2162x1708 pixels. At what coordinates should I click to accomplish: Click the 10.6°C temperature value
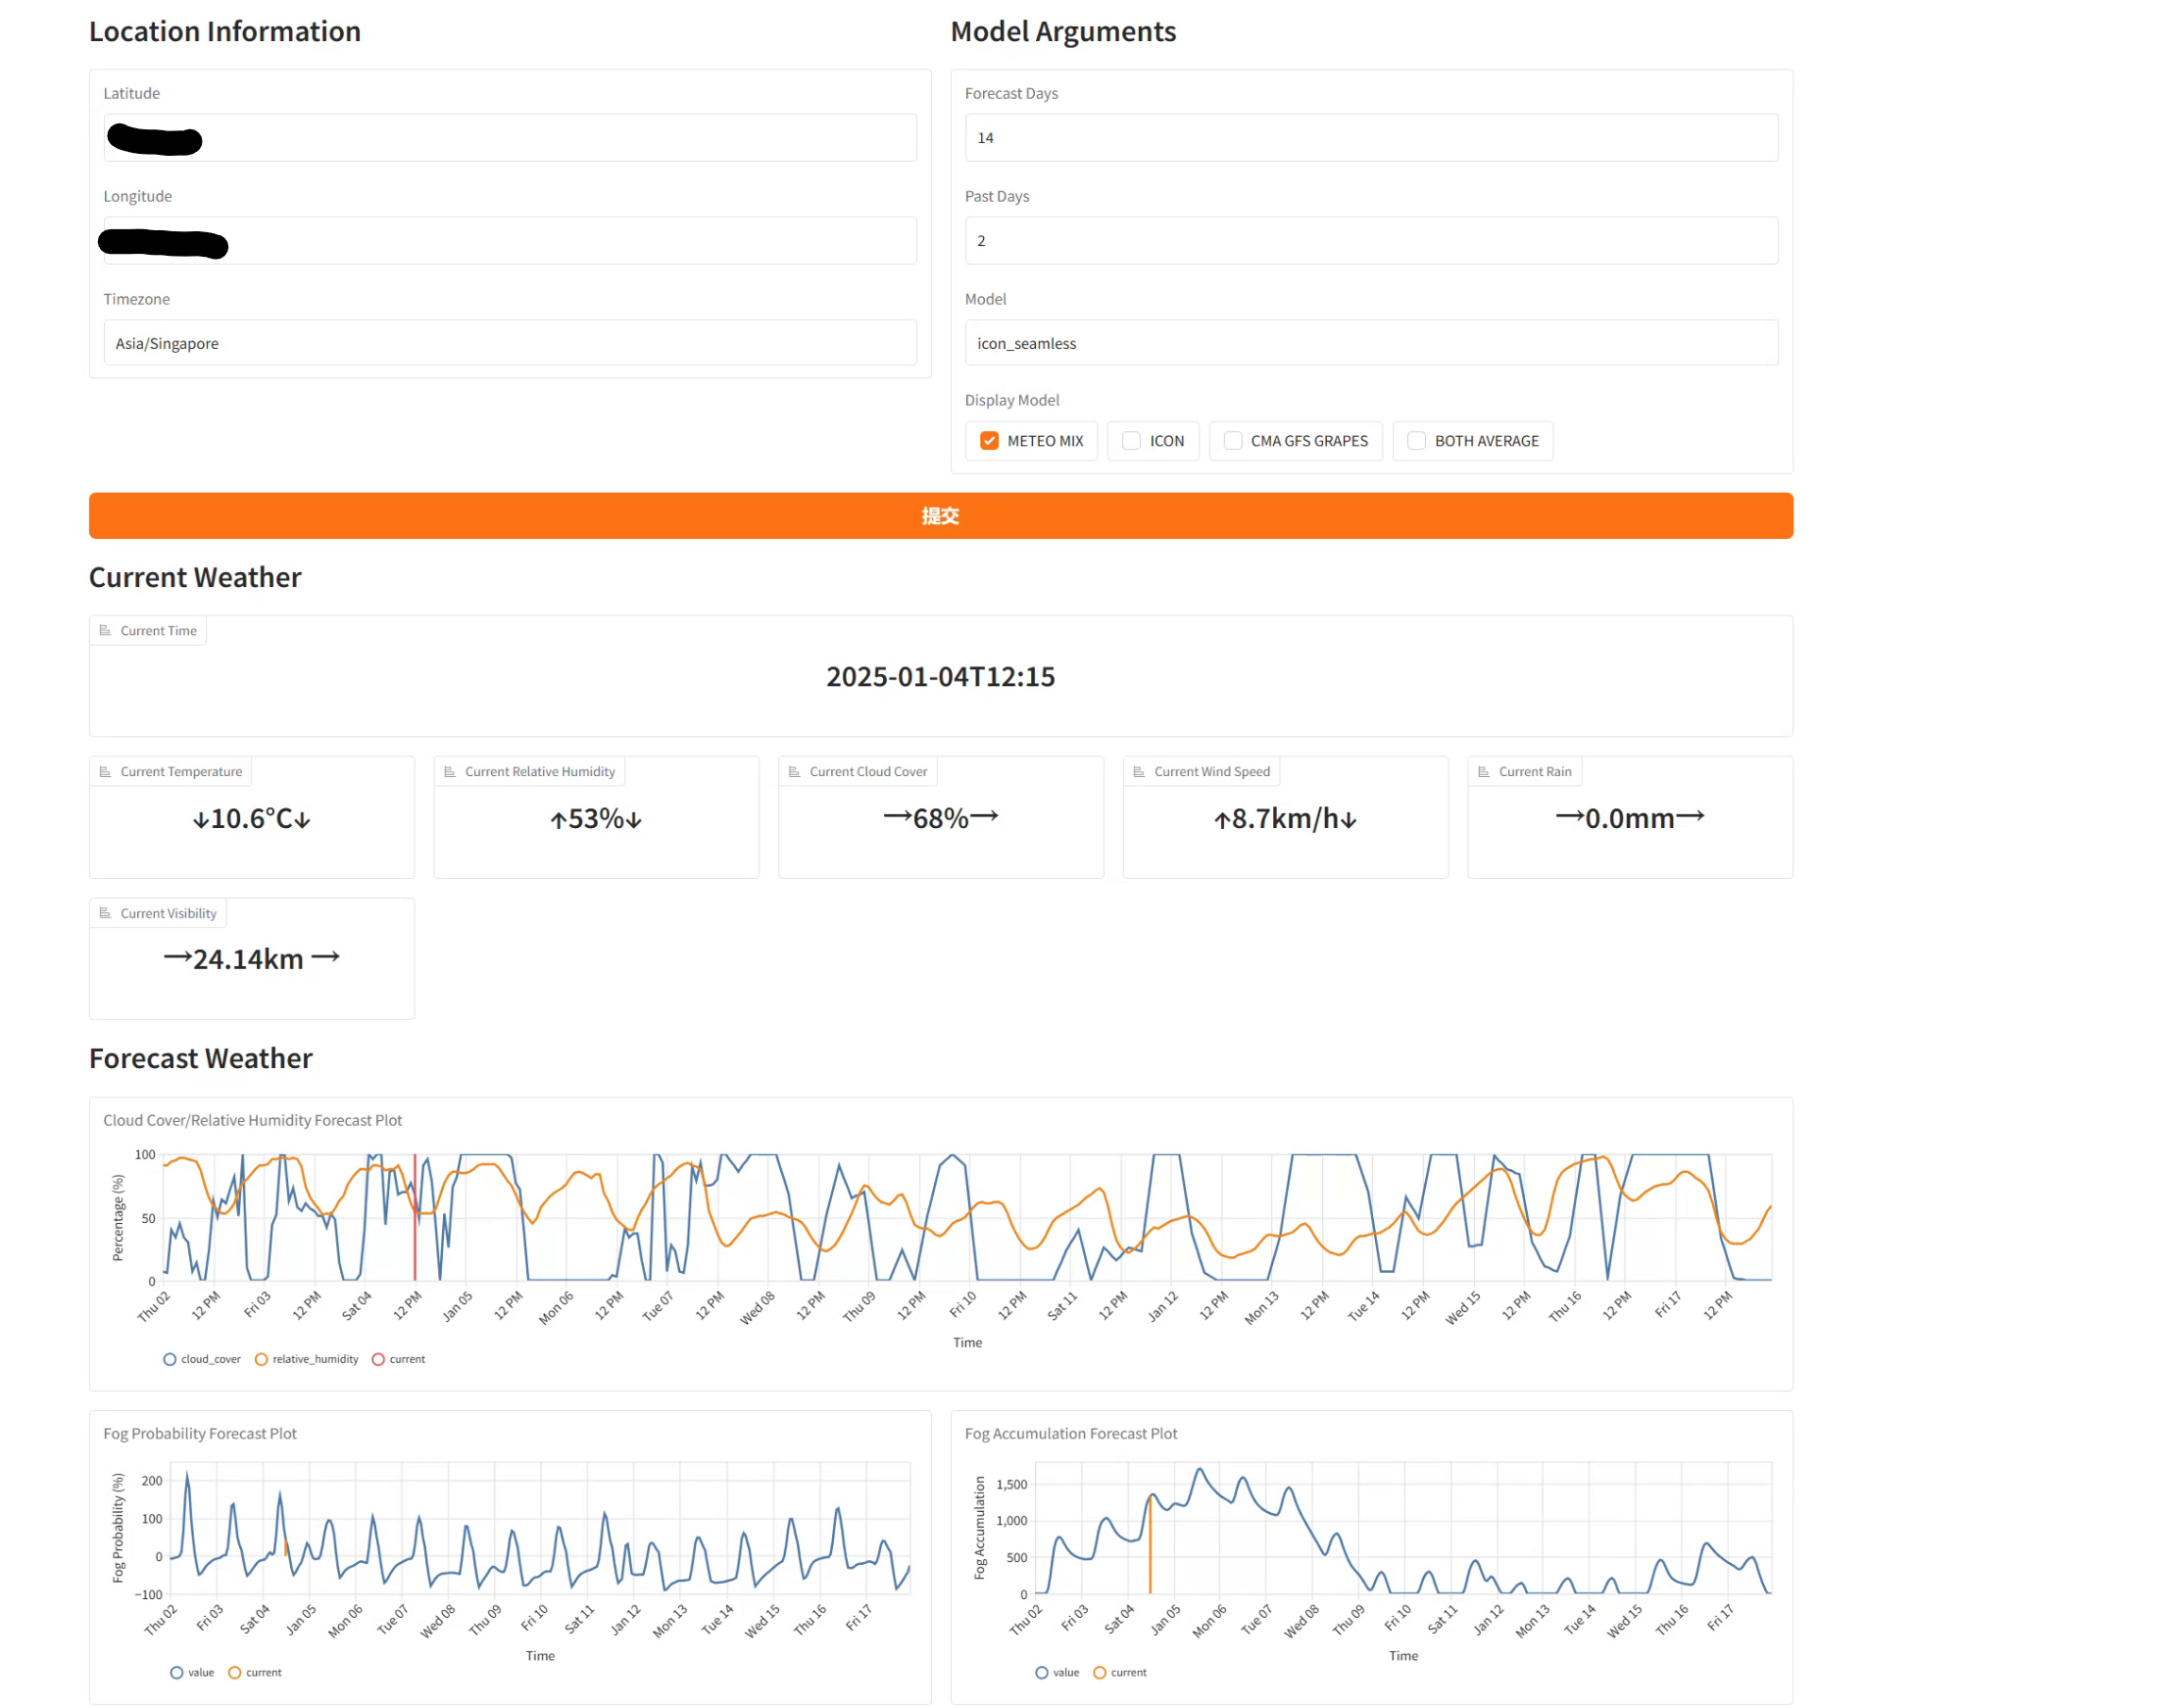click(x=252, y=819)
